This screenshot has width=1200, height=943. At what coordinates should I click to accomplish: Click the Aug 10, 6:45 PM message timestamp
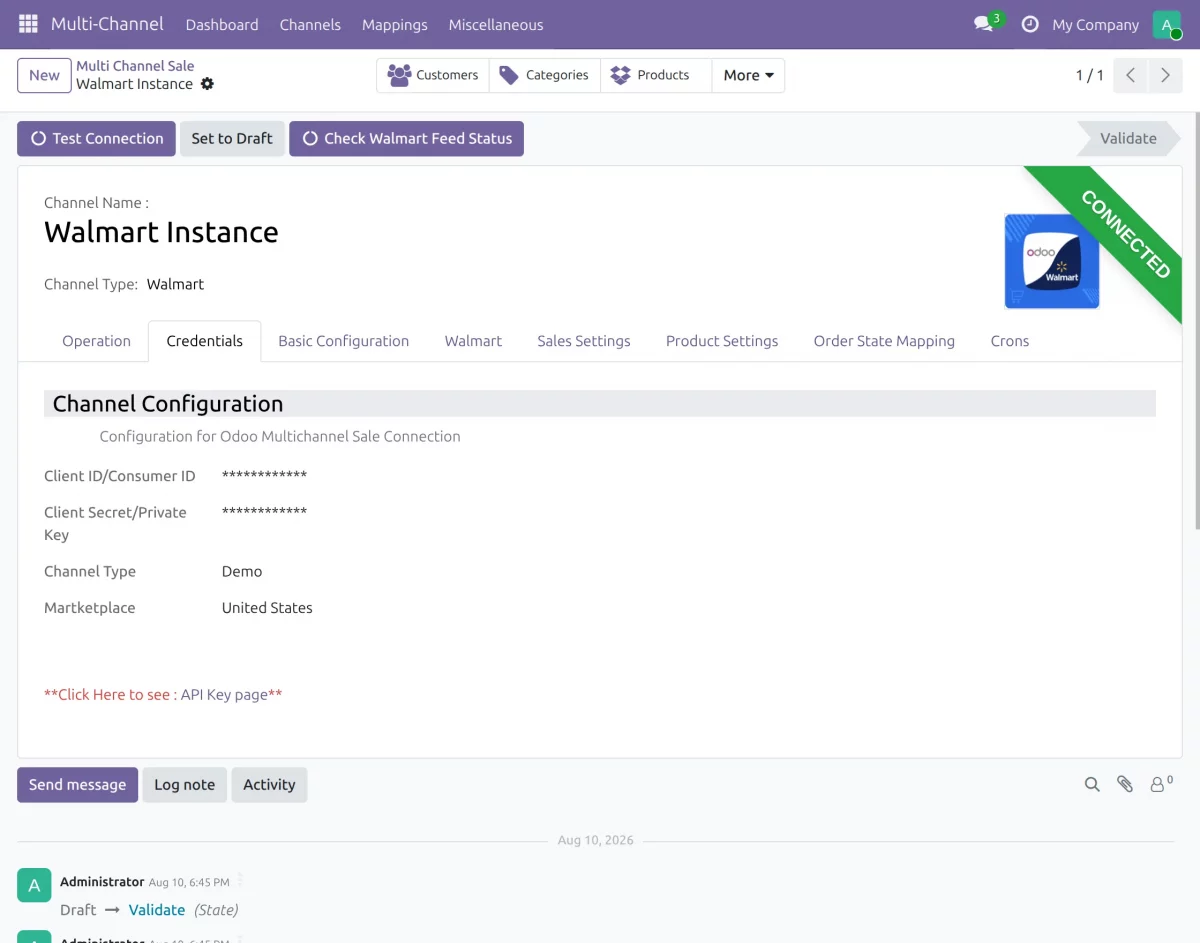click(x=189, y=882)
